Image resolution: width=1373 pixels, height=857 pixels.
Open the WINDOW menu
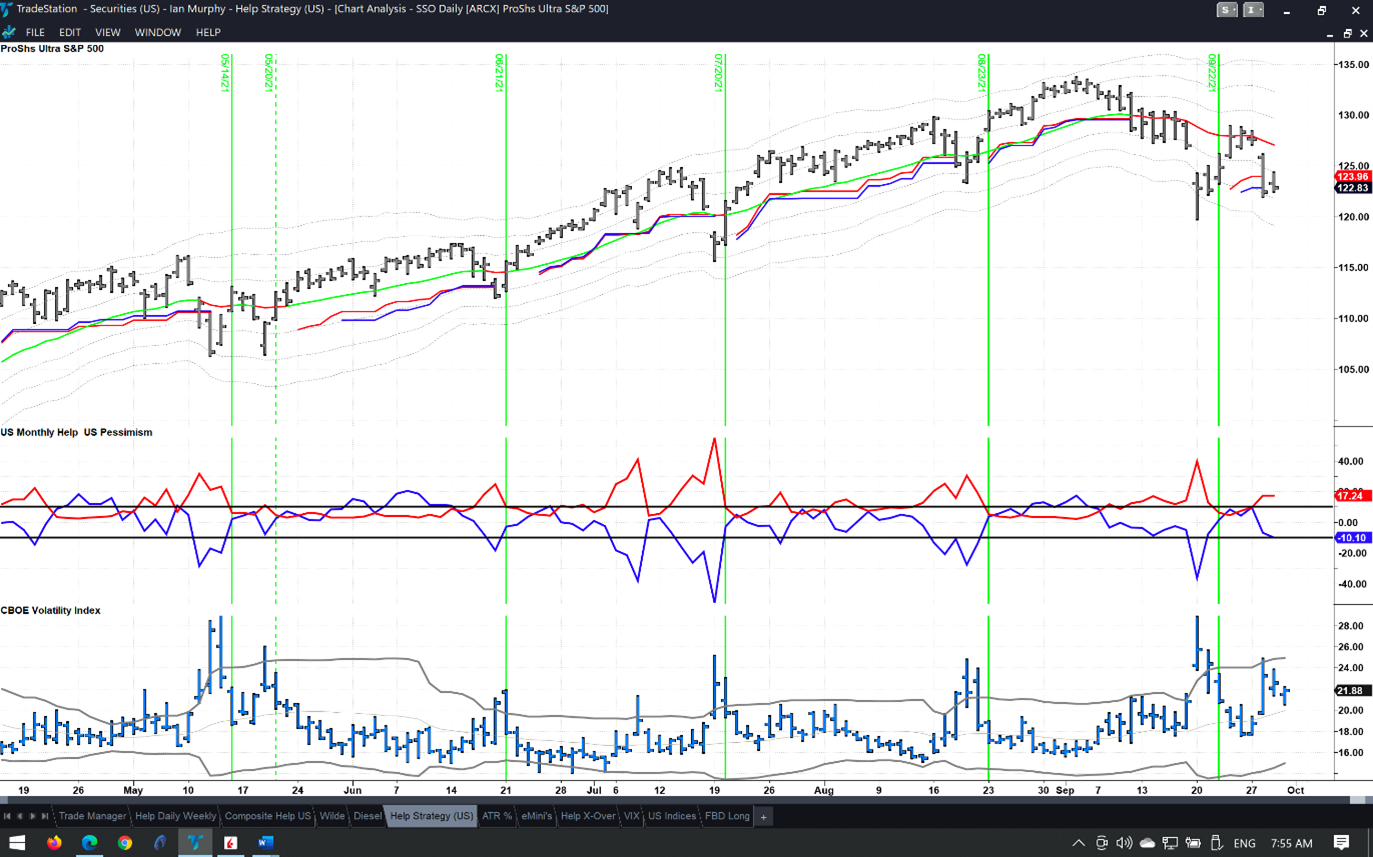point(158,32)
